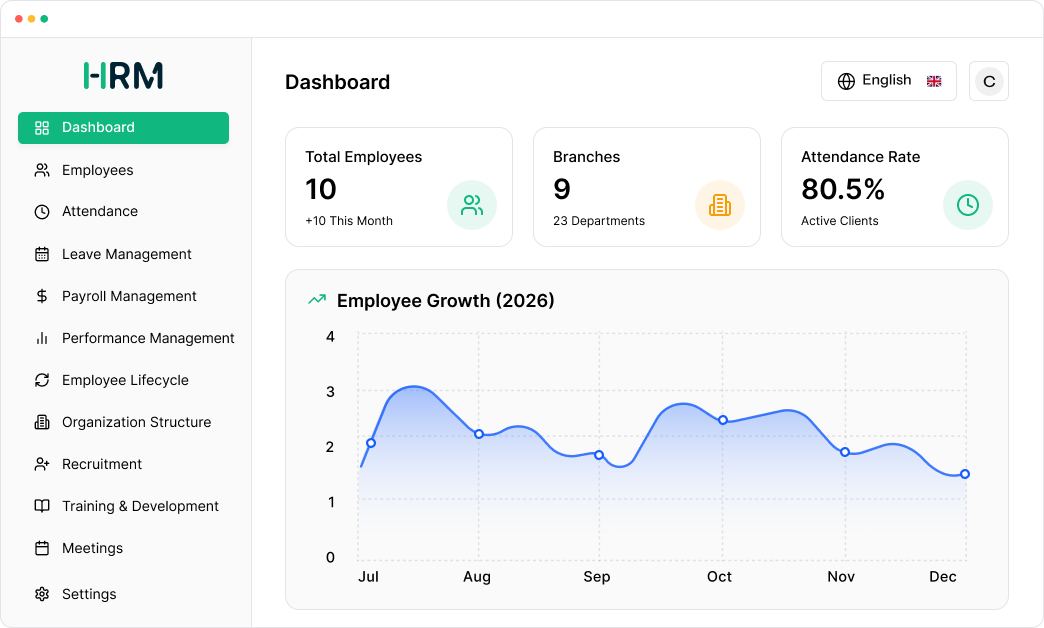Viewport: 1044px width, 628px height.
Task: Click the Payroll Management dollar icon
Action: coord(42,296)
